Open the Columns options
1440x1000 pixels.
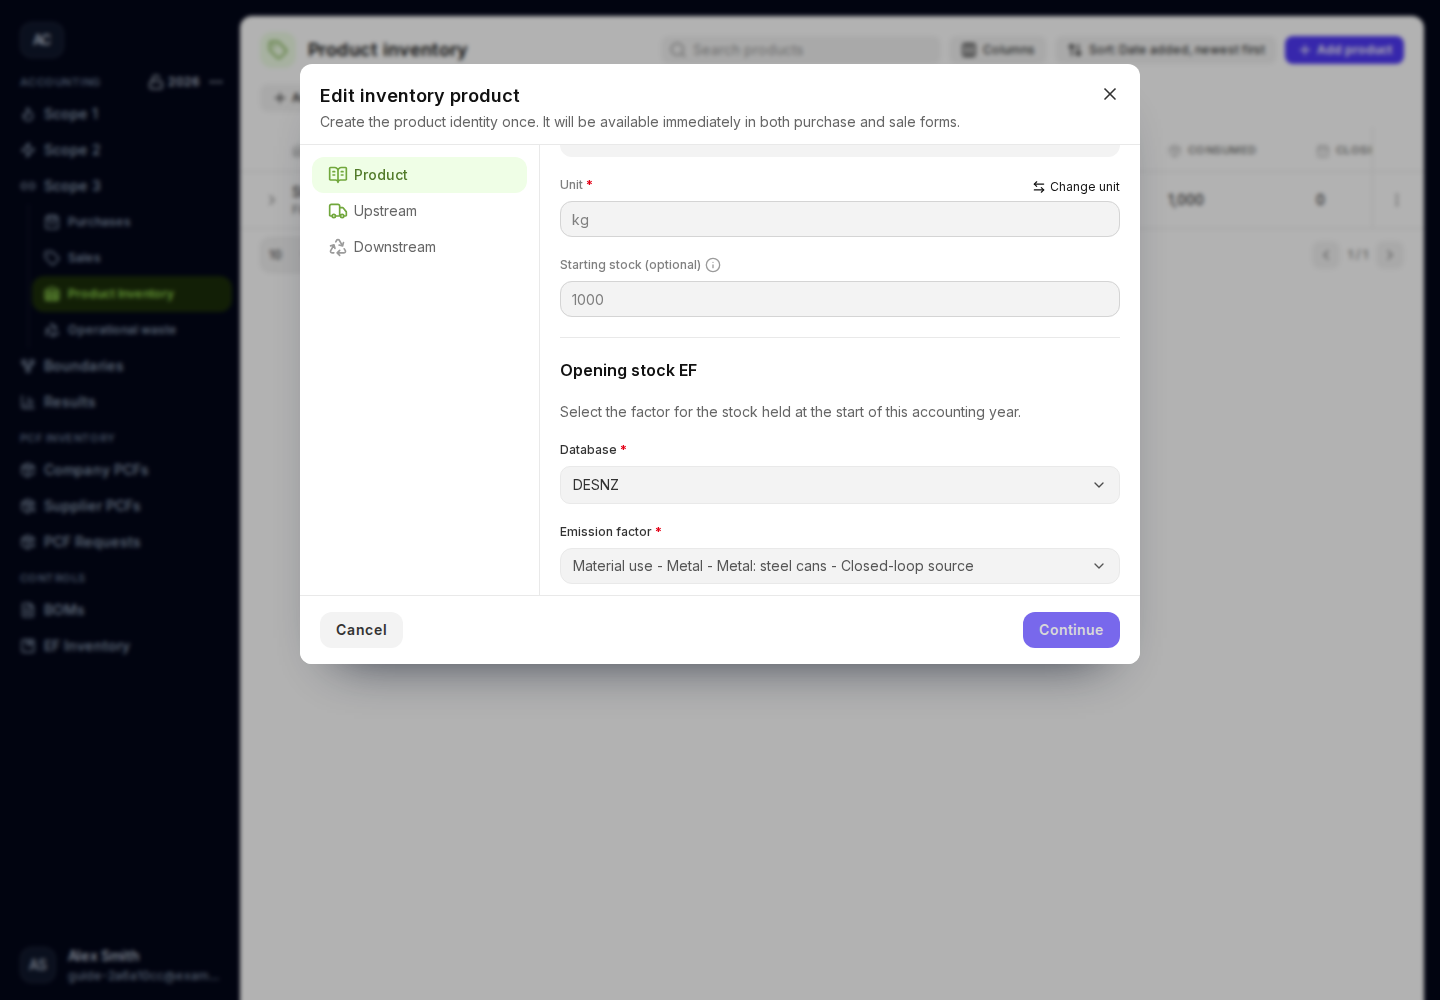pos(998,50)
